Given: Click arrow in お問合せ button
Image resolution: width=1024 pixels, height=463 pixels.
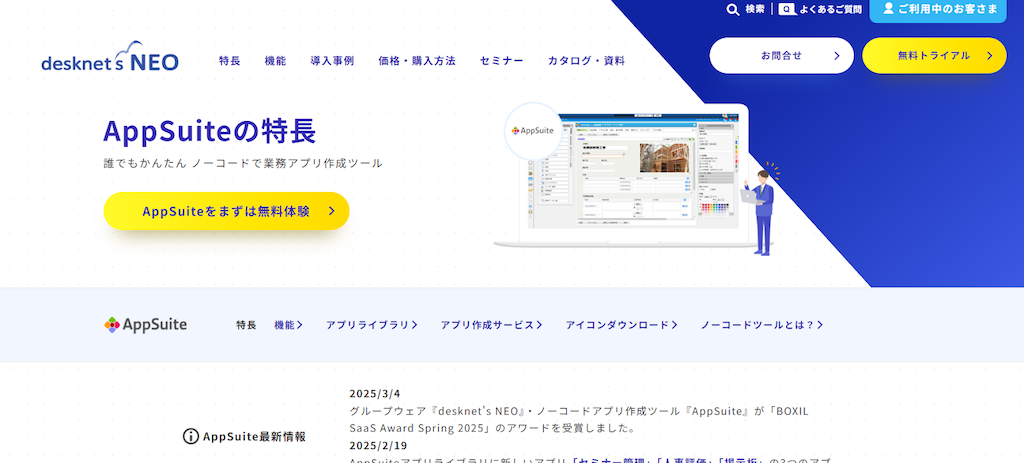Looking at the screenshot, I should (x=837, y=56).
